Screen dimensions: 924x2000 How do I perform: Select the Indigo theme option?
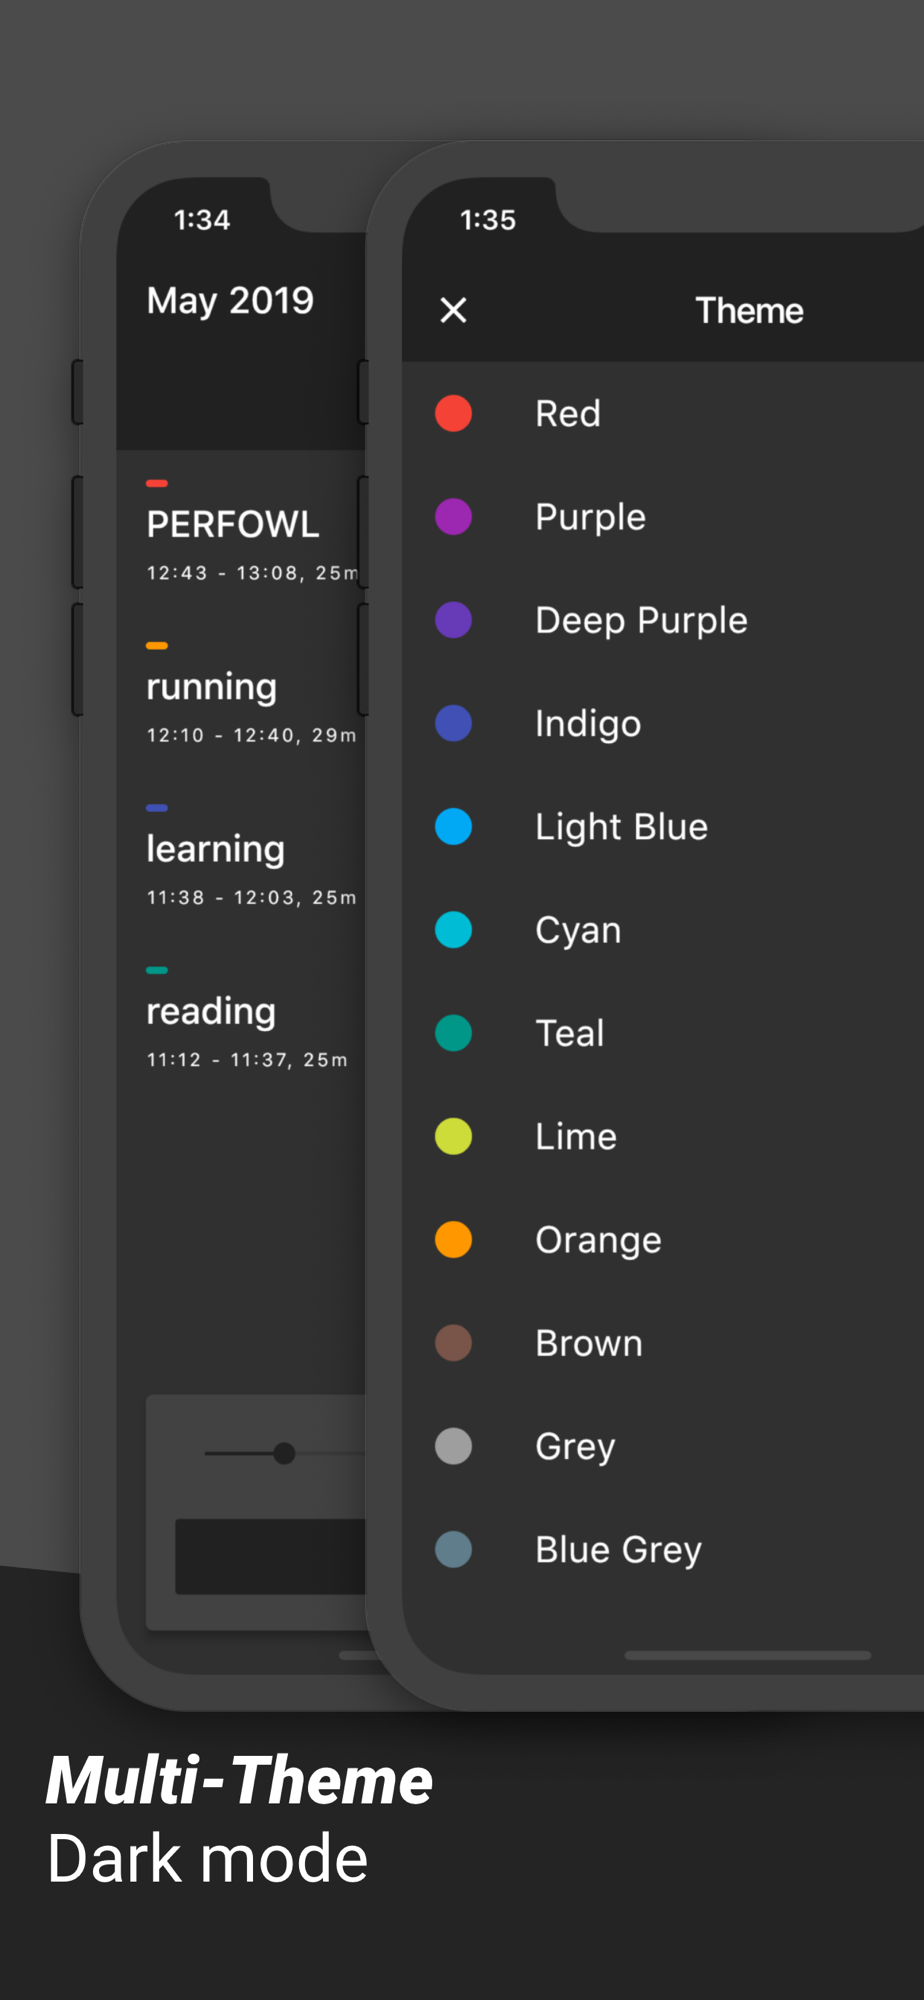click(587, 723)
